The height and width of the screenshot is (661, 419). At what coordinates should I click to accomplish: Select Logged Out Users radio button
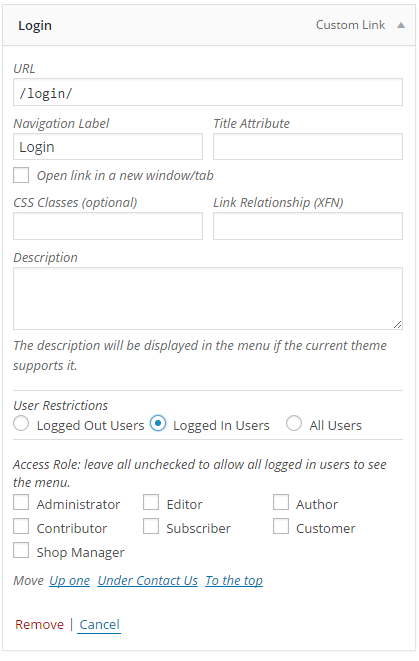(21, 423)
